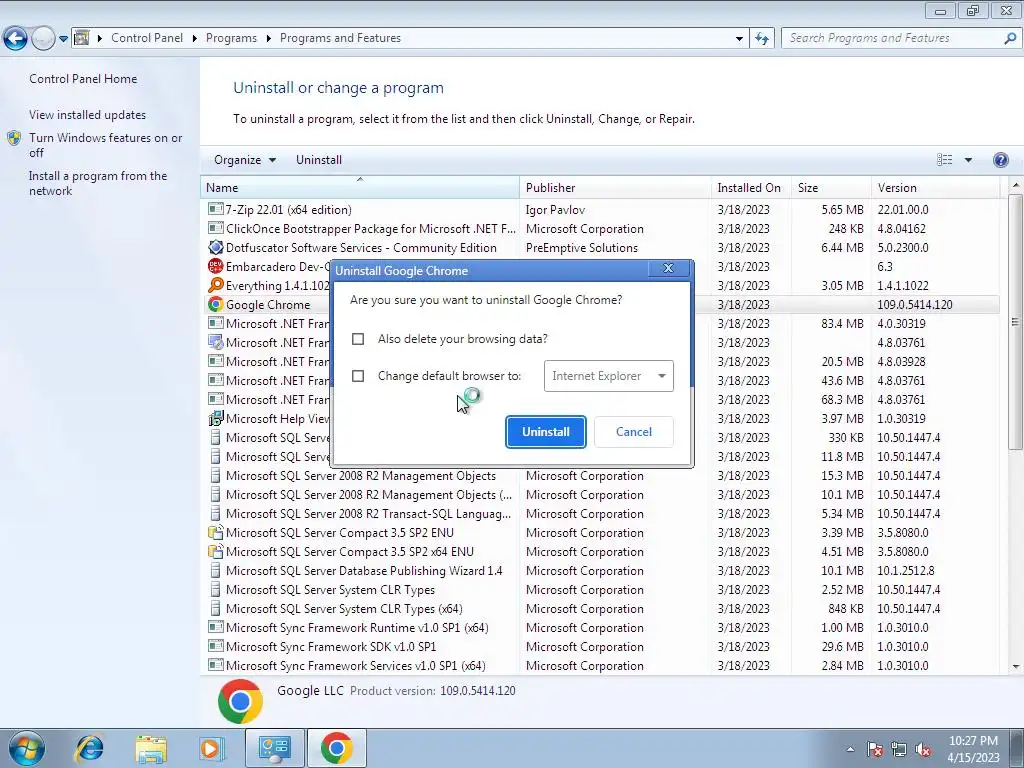
Task: Launch Internet Explorer from taskbar
Action: tap(89, 748)
